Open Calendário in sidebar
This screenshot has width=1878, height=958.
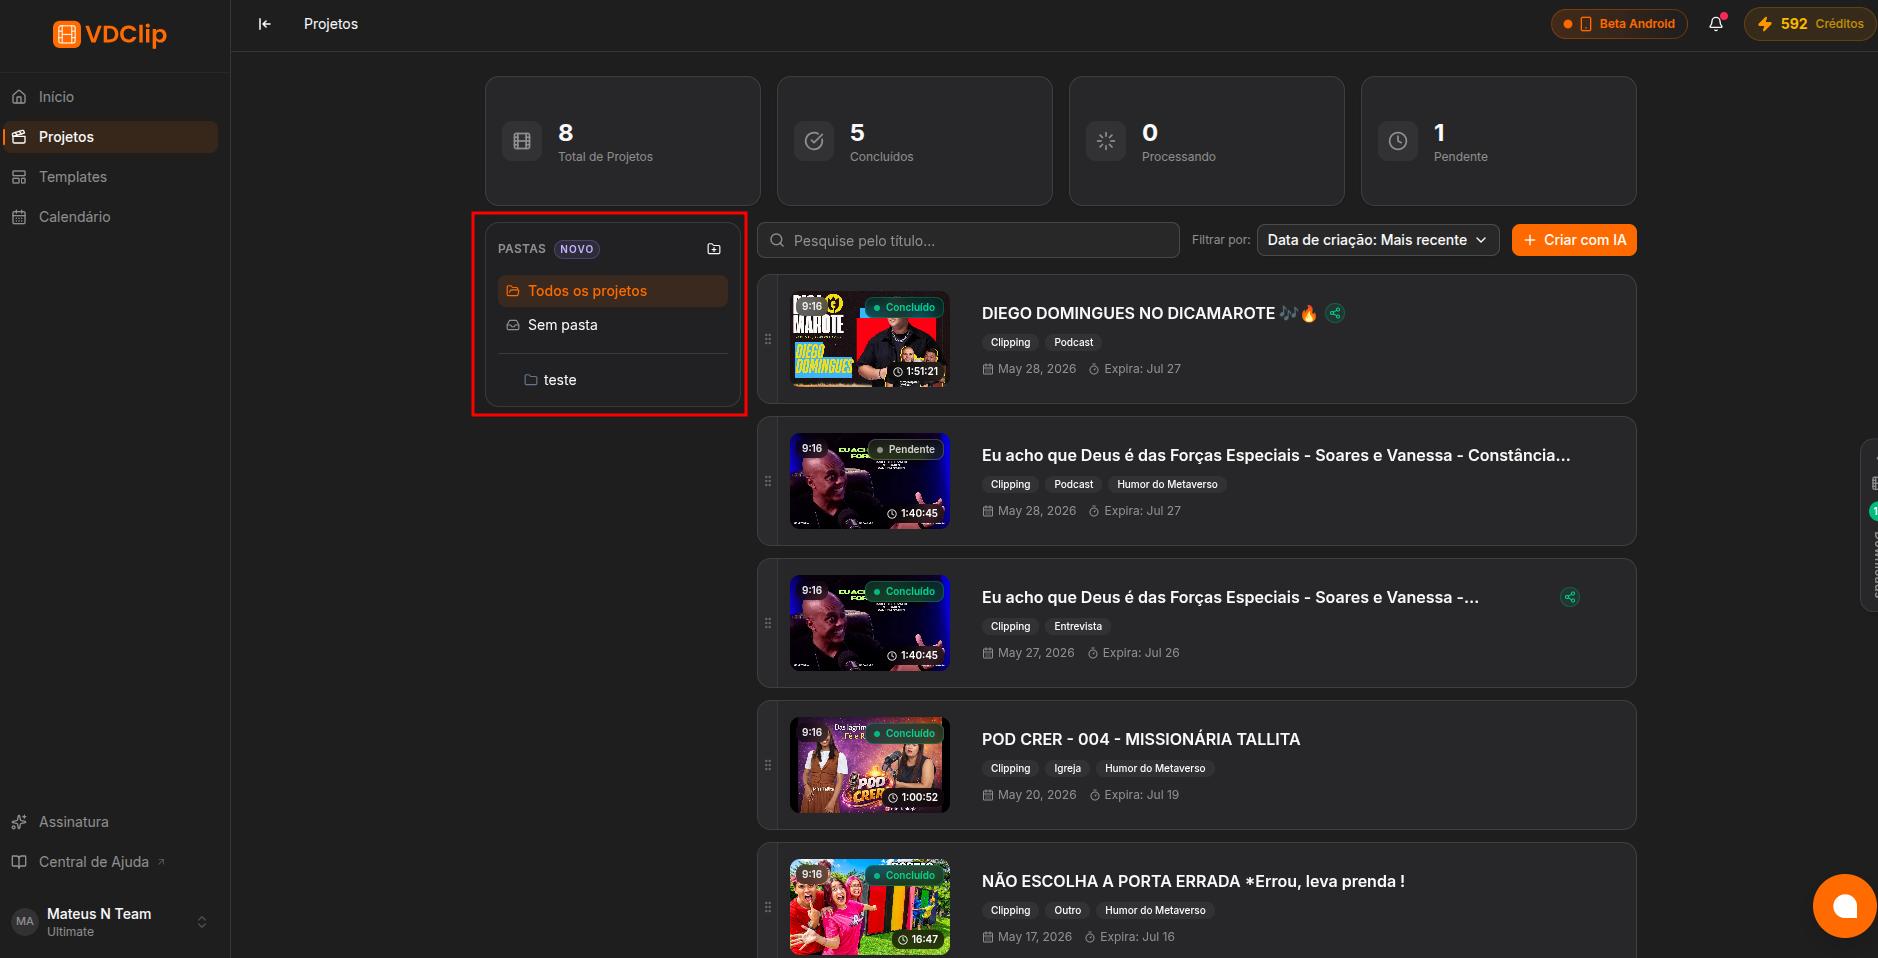[110, 217]
